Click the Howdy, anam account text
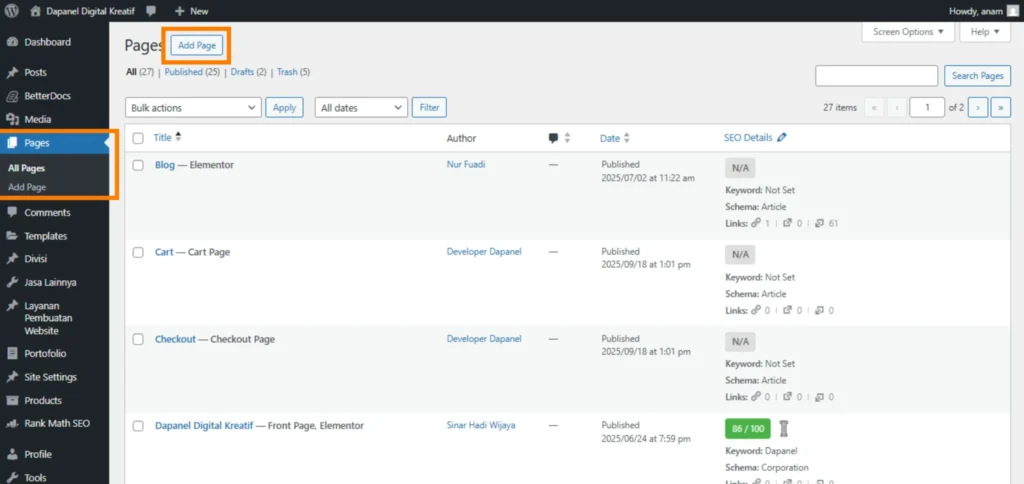 coord(976,11)
